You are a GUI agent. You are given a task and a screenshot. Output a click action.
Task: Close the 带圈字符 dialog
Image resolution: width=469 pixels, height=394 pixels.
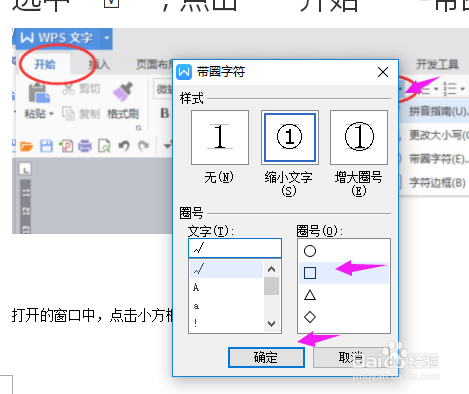click(383, 72)
